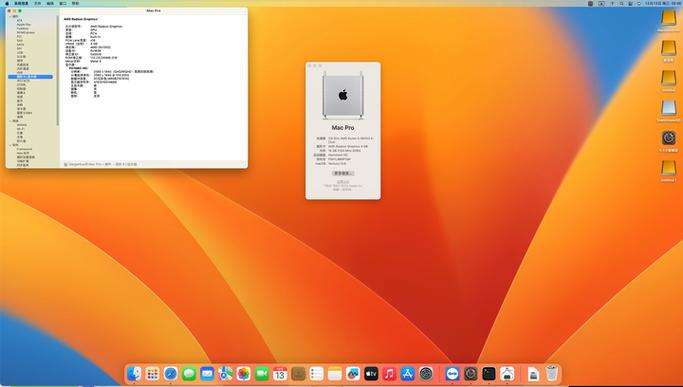Launch Apple TV from the Dock
Screen dimensions: 683x387
(x=371, y=373)
